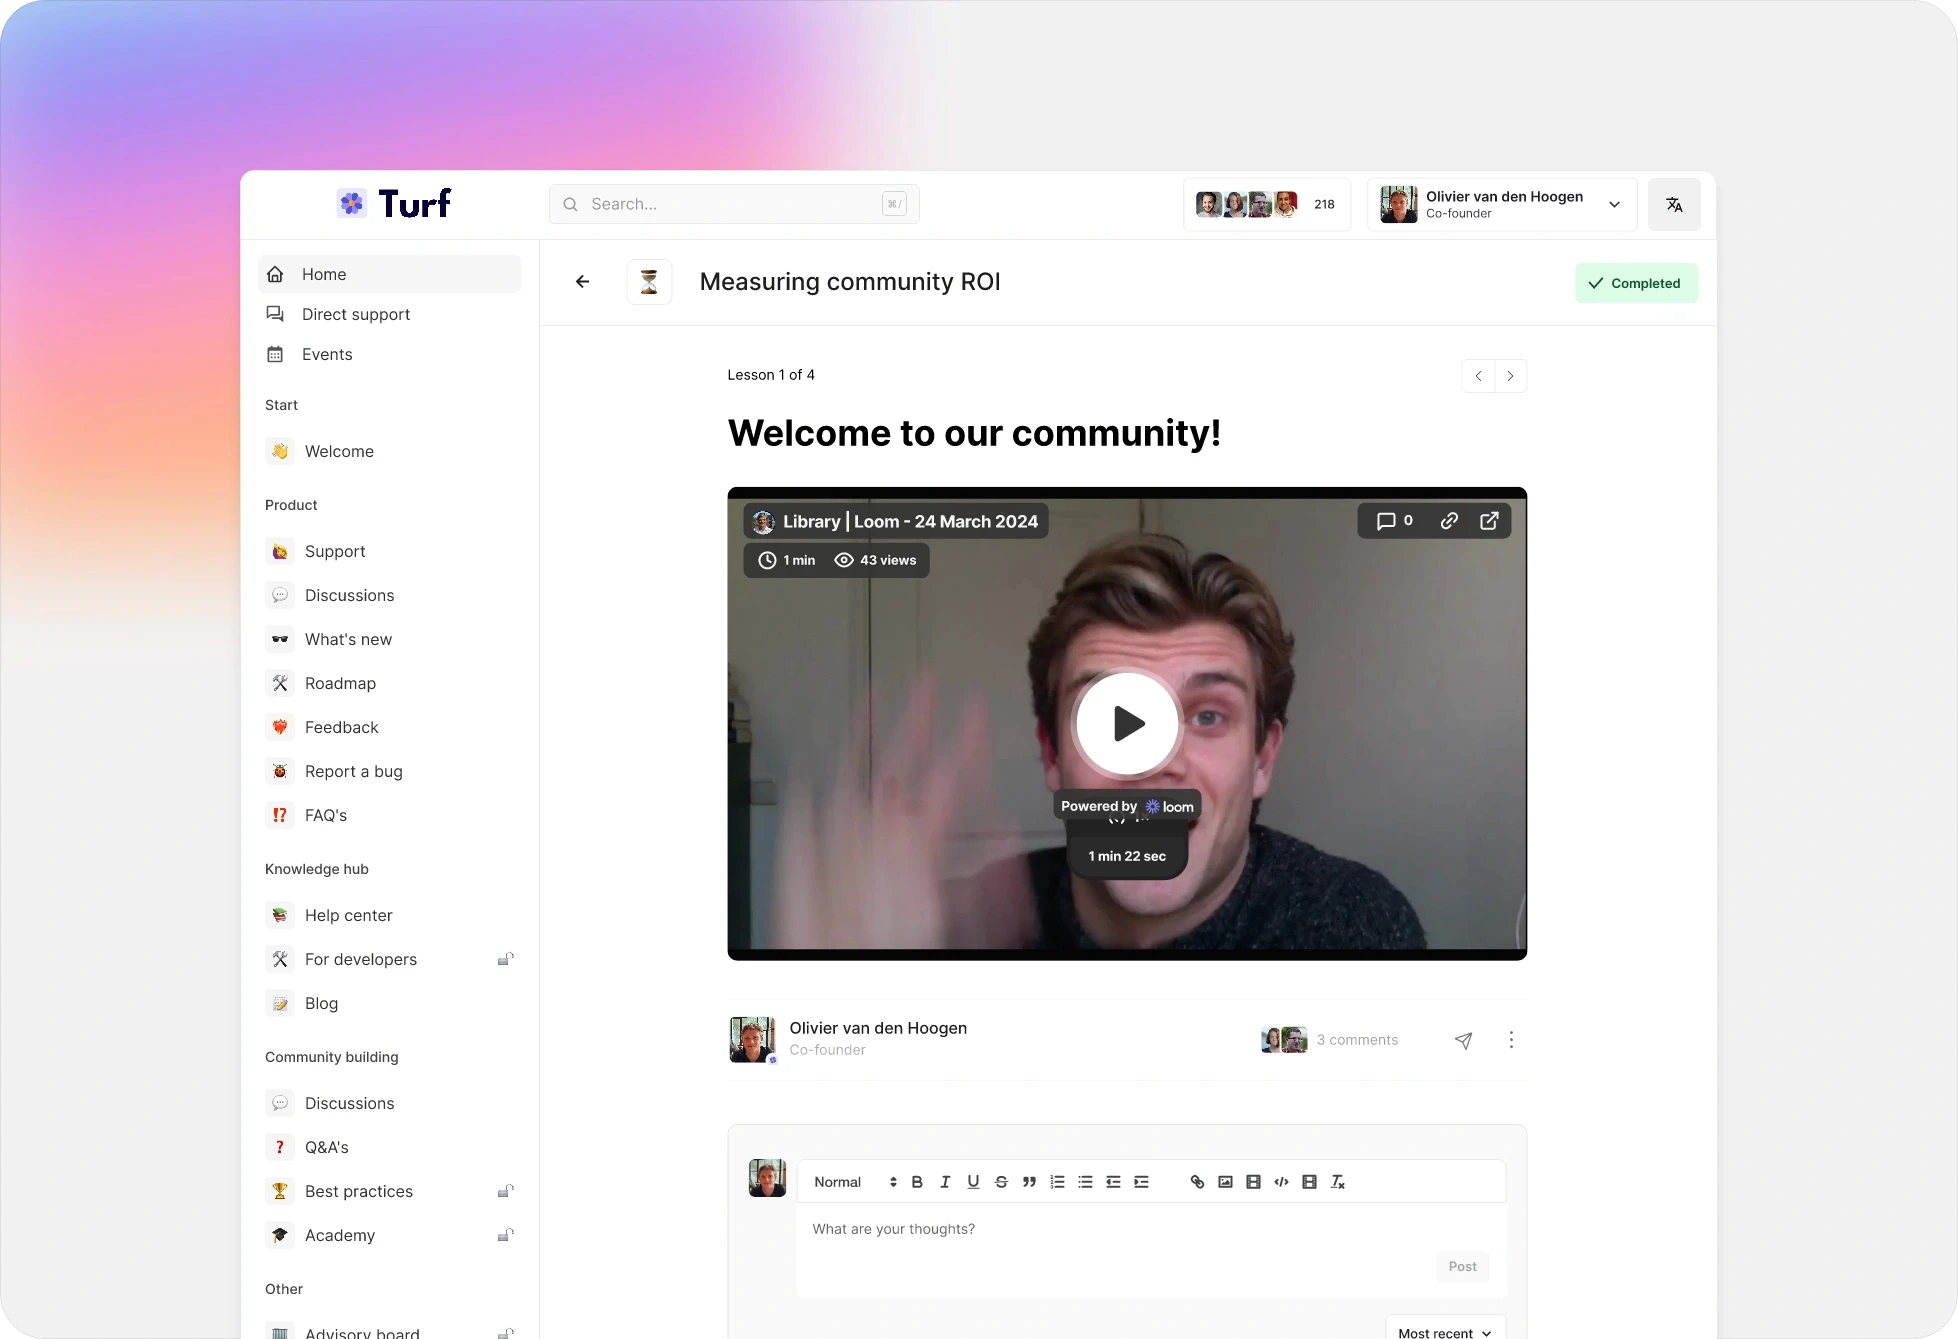The width and height of the screenshot is (1958, 1339).
Task: Copy the Loom video link icon
Action: (1448, 521)
